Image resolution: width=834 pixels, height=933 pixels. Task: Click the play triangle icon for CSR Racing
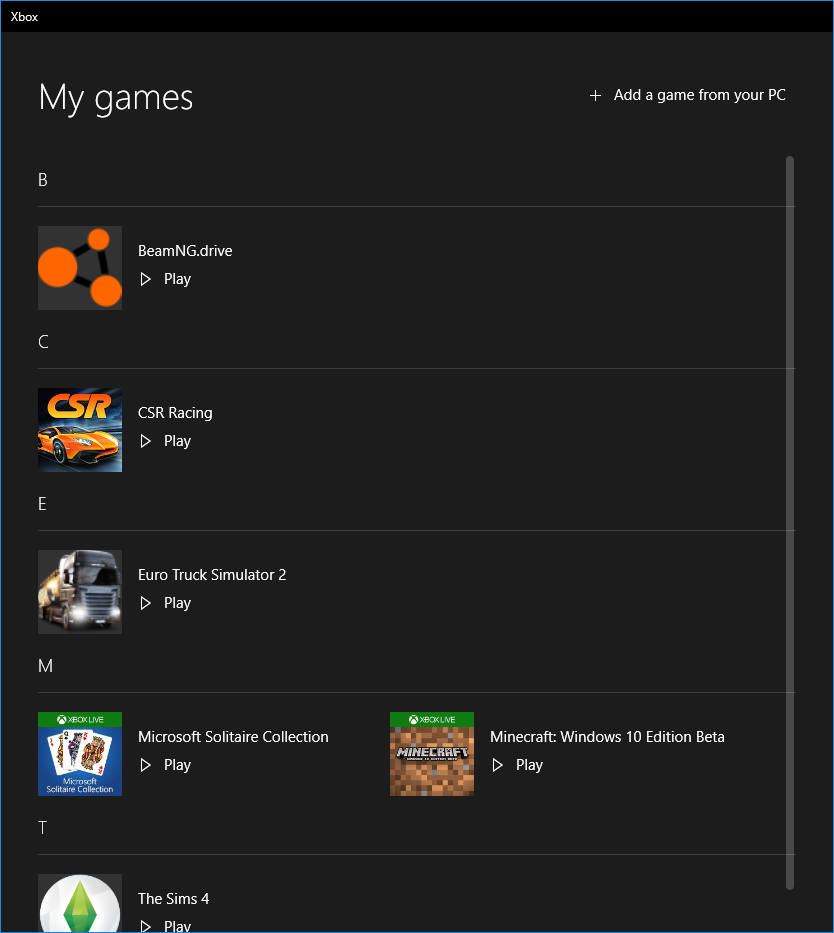(x=145, y=441)
